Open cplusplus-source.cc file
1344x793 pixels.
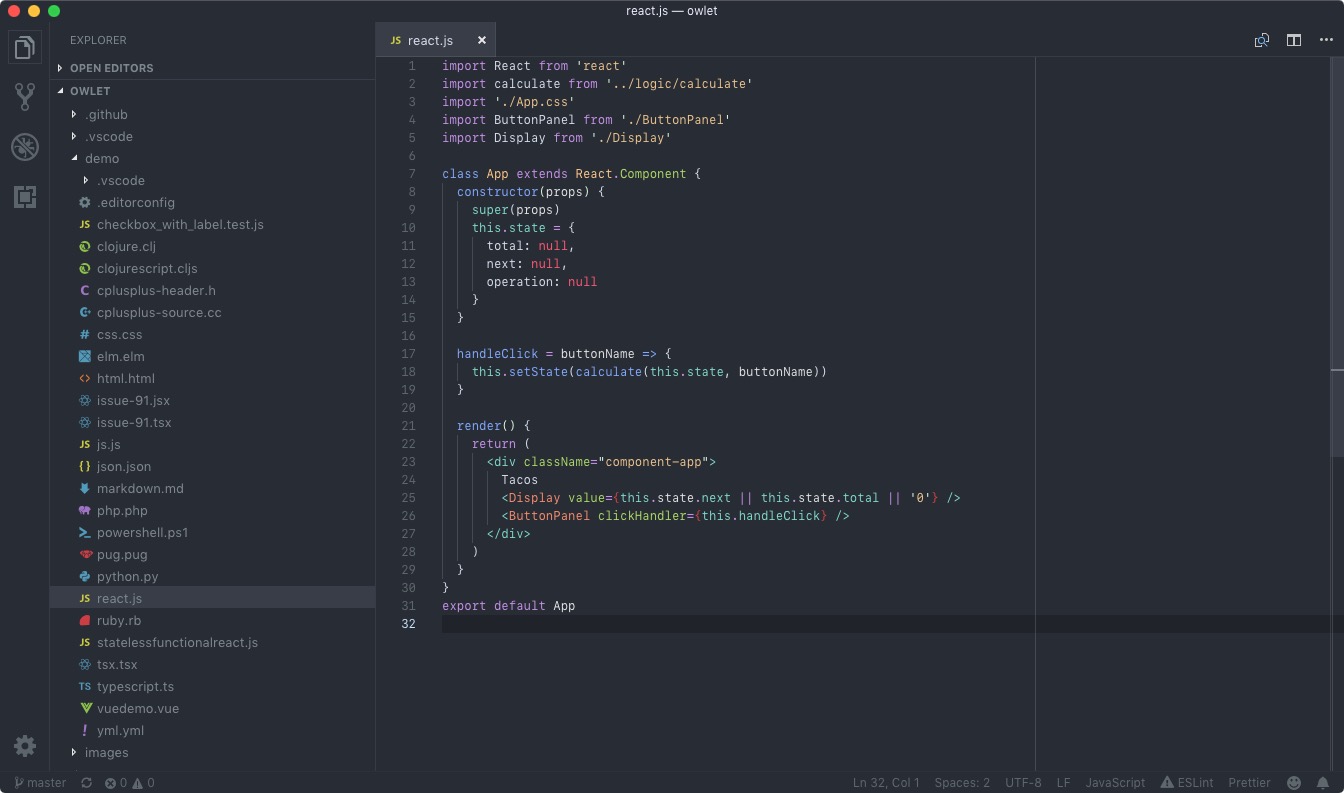pyautogui.click(x=212, y=312)
